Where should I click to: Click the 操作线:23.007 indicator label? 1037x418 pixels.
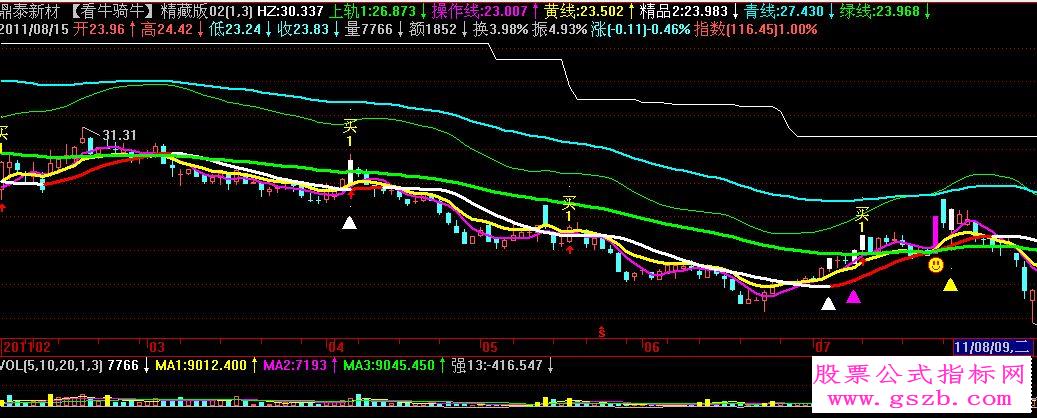[x=480, y=11]
